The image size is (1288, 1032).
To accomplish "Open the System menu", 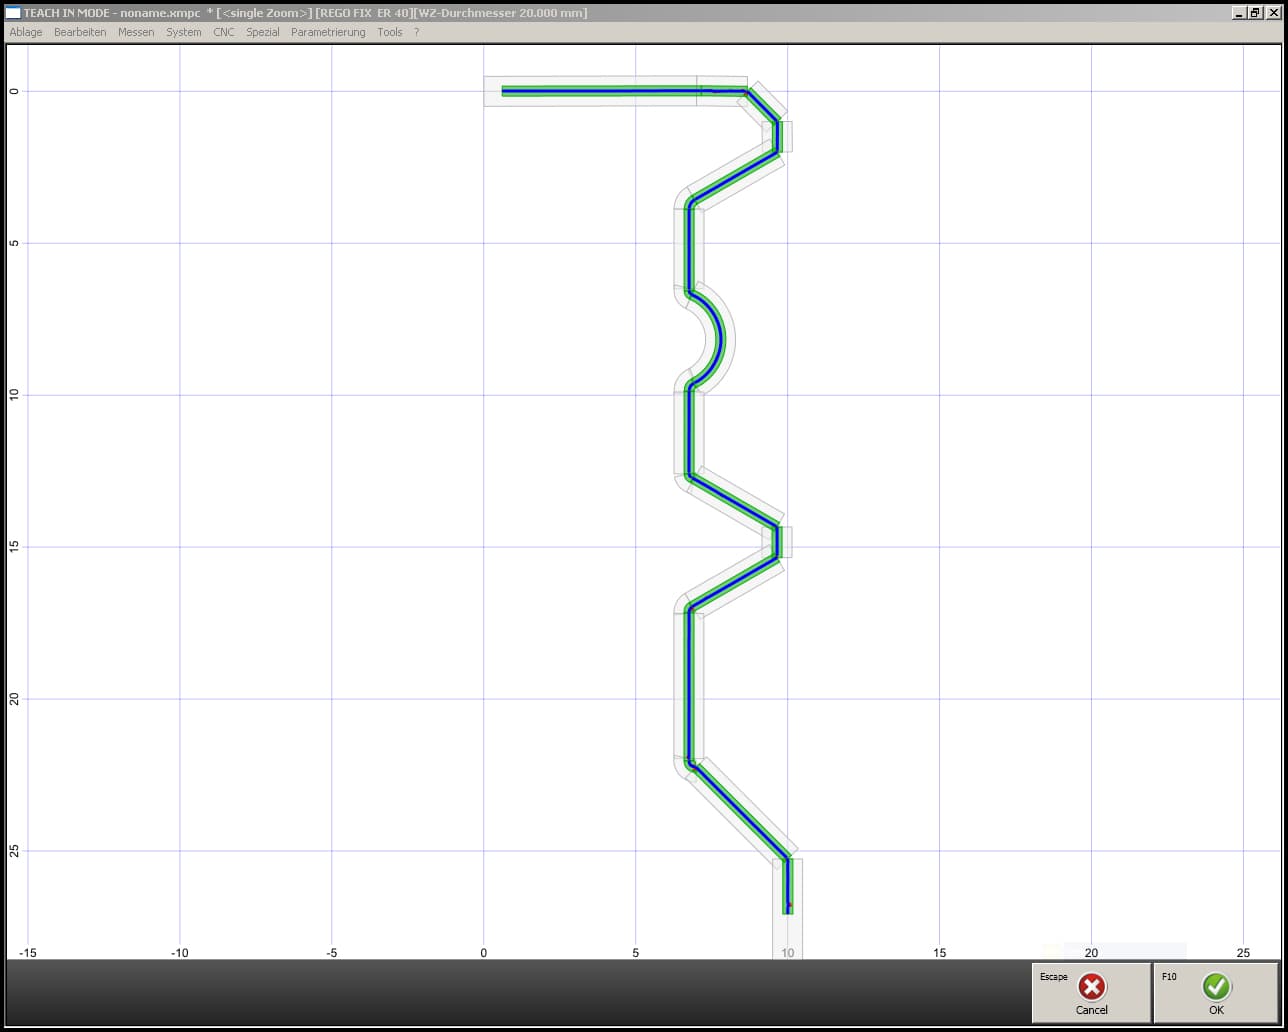I will tap(184, 32).
